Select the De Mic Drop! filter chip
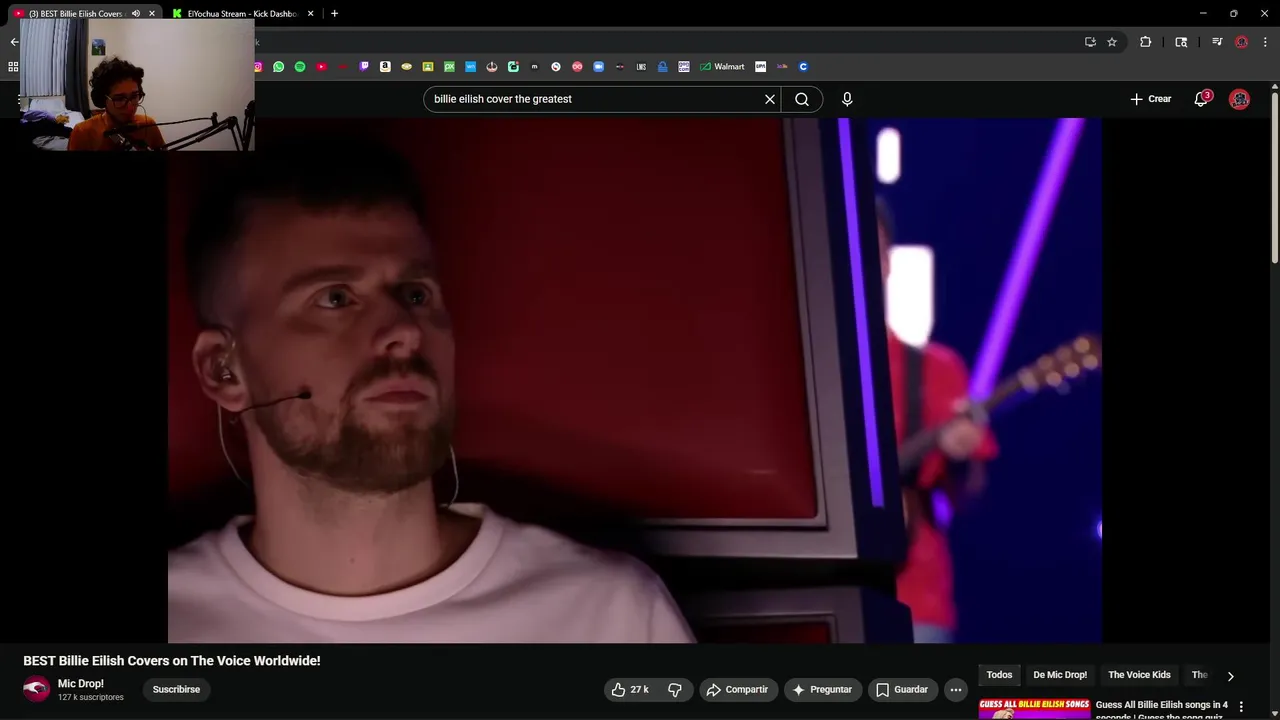 tap(1060, 675)
